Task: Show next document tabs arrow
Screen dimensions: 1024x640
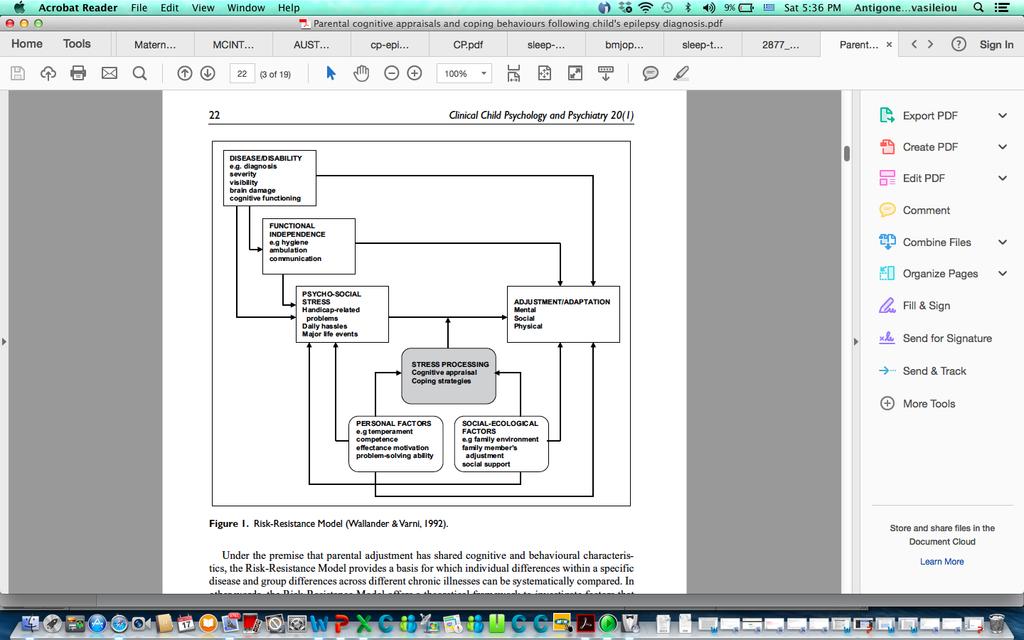Action: 931,44
